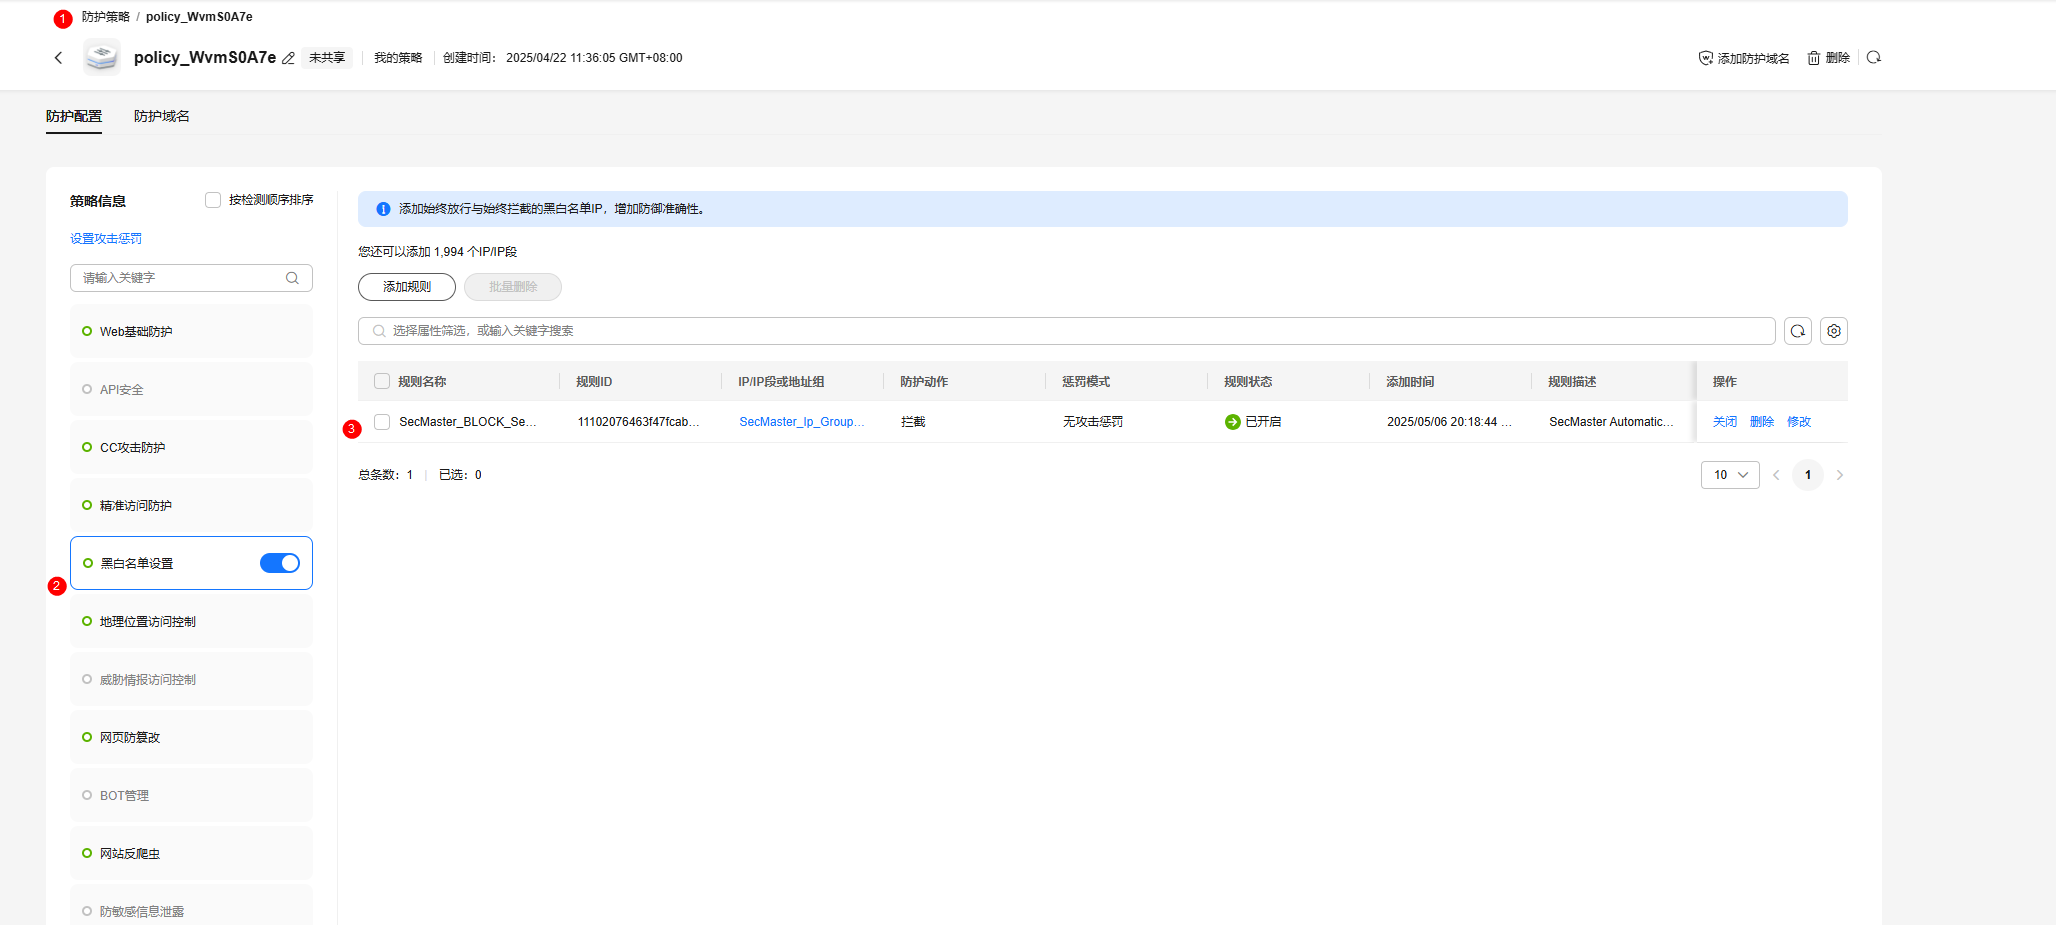The width and height of the screenshot is (2056, 925).
Task: Click the pencil icon to rename policy_WvmS0A7e
Action: coord(288,58)
